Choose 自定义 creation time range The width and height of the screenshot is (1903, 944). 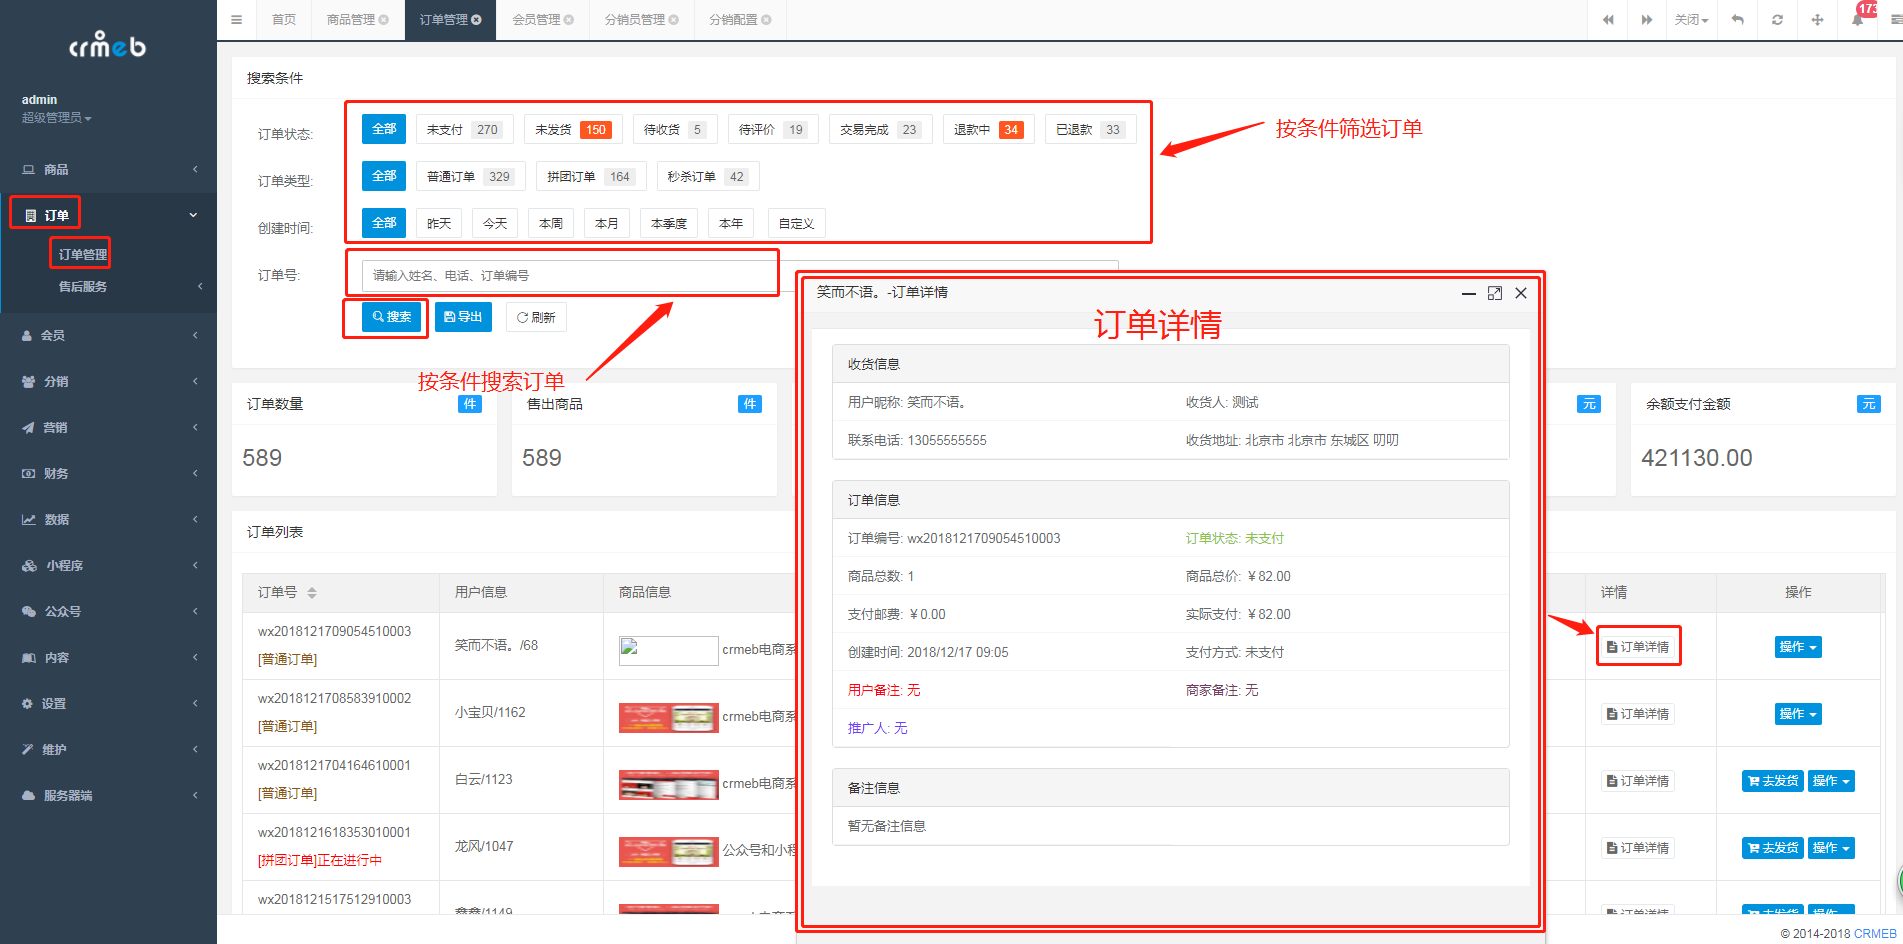(x=796, y=224)
